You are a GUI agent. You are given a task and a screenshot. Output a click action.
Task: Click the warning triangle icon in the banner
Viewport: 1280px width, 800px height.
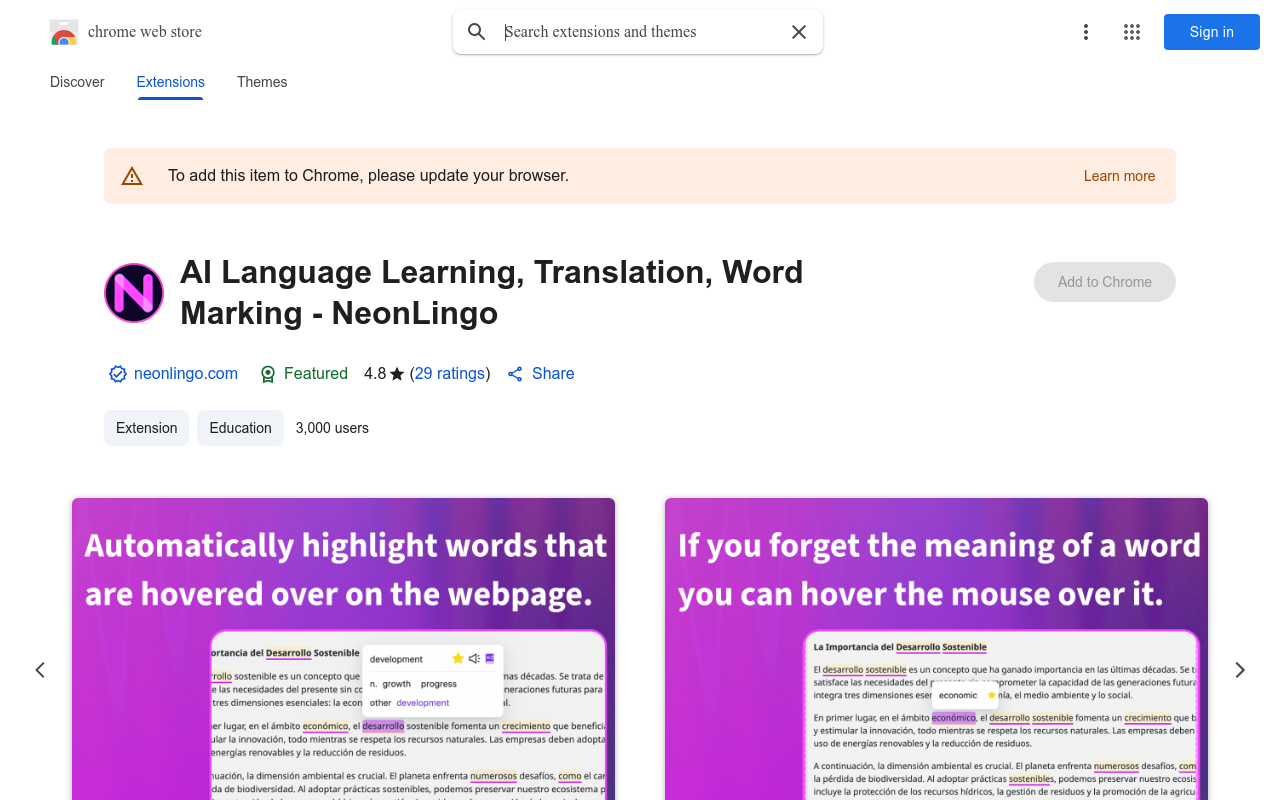[x=132, y=176]
